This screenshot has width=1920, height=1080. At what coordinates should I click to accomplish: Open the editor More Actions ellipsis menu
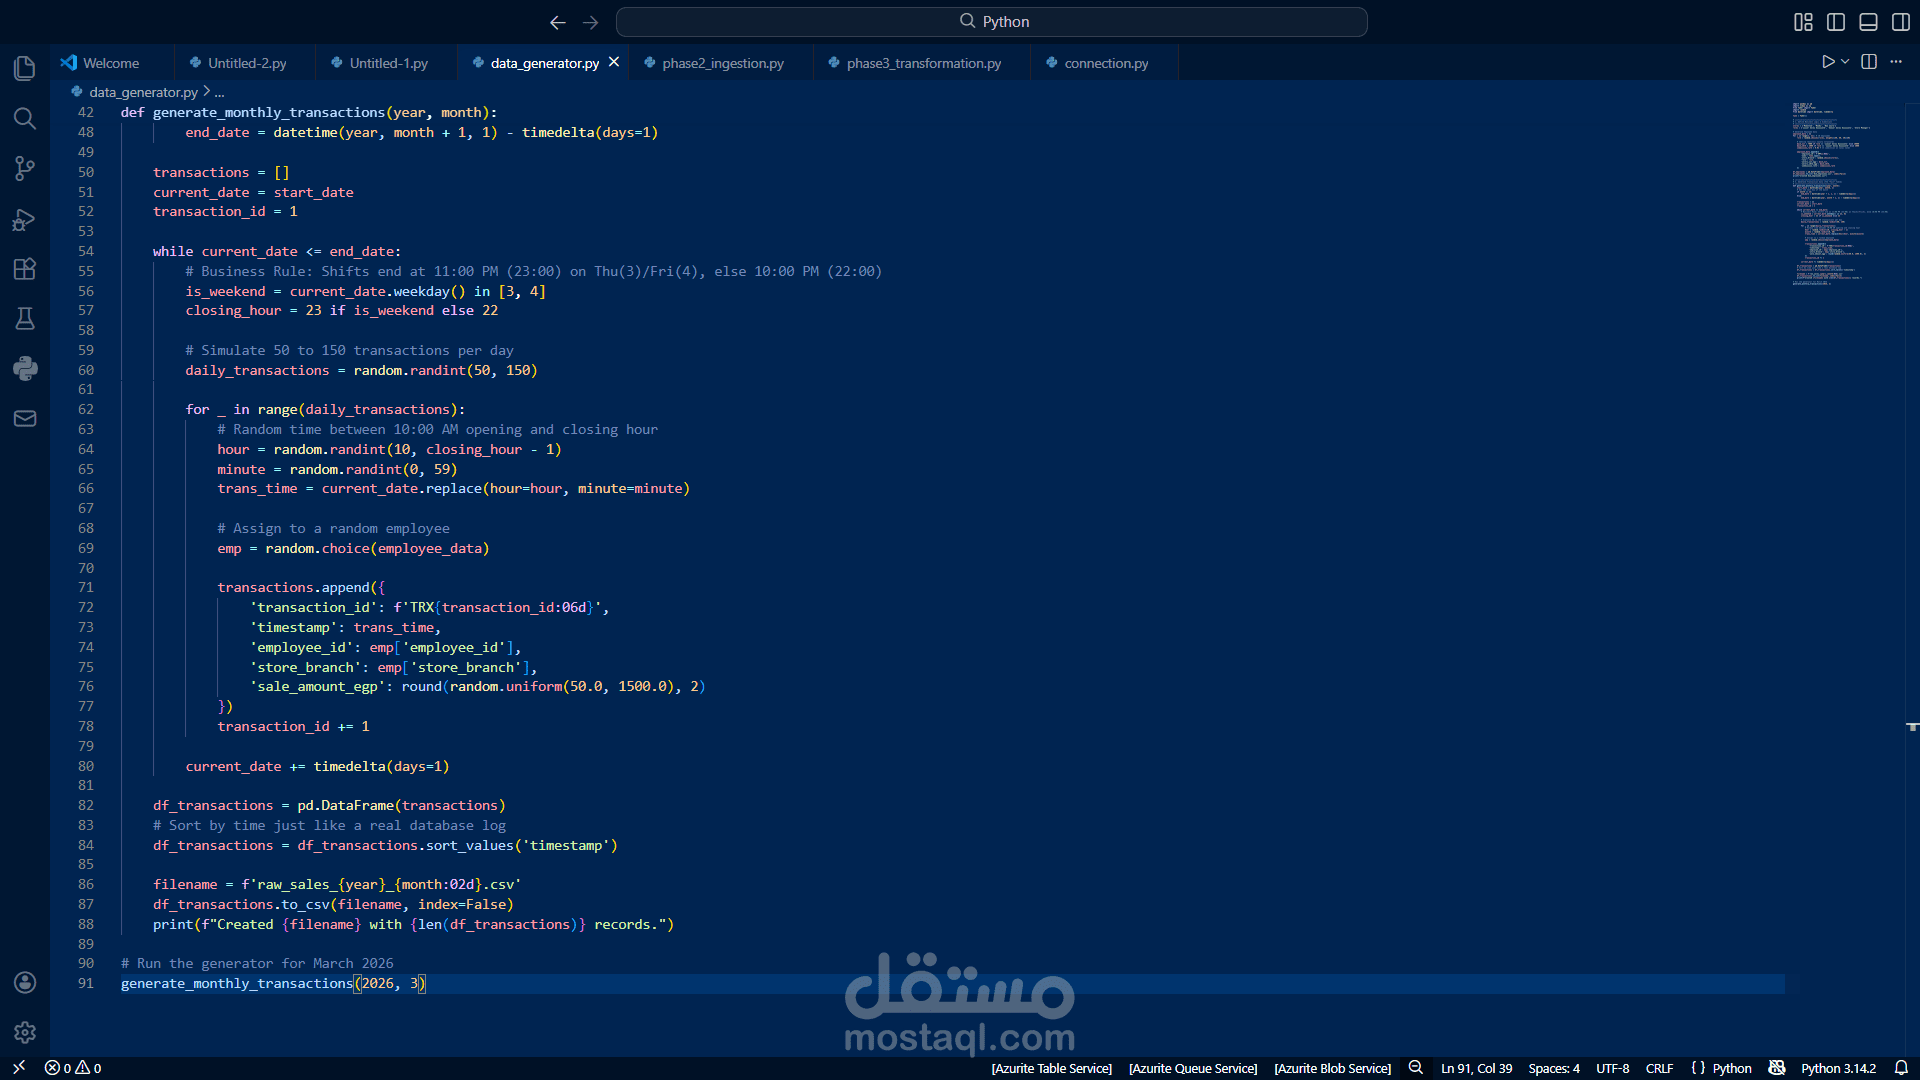click(1896, 62)
